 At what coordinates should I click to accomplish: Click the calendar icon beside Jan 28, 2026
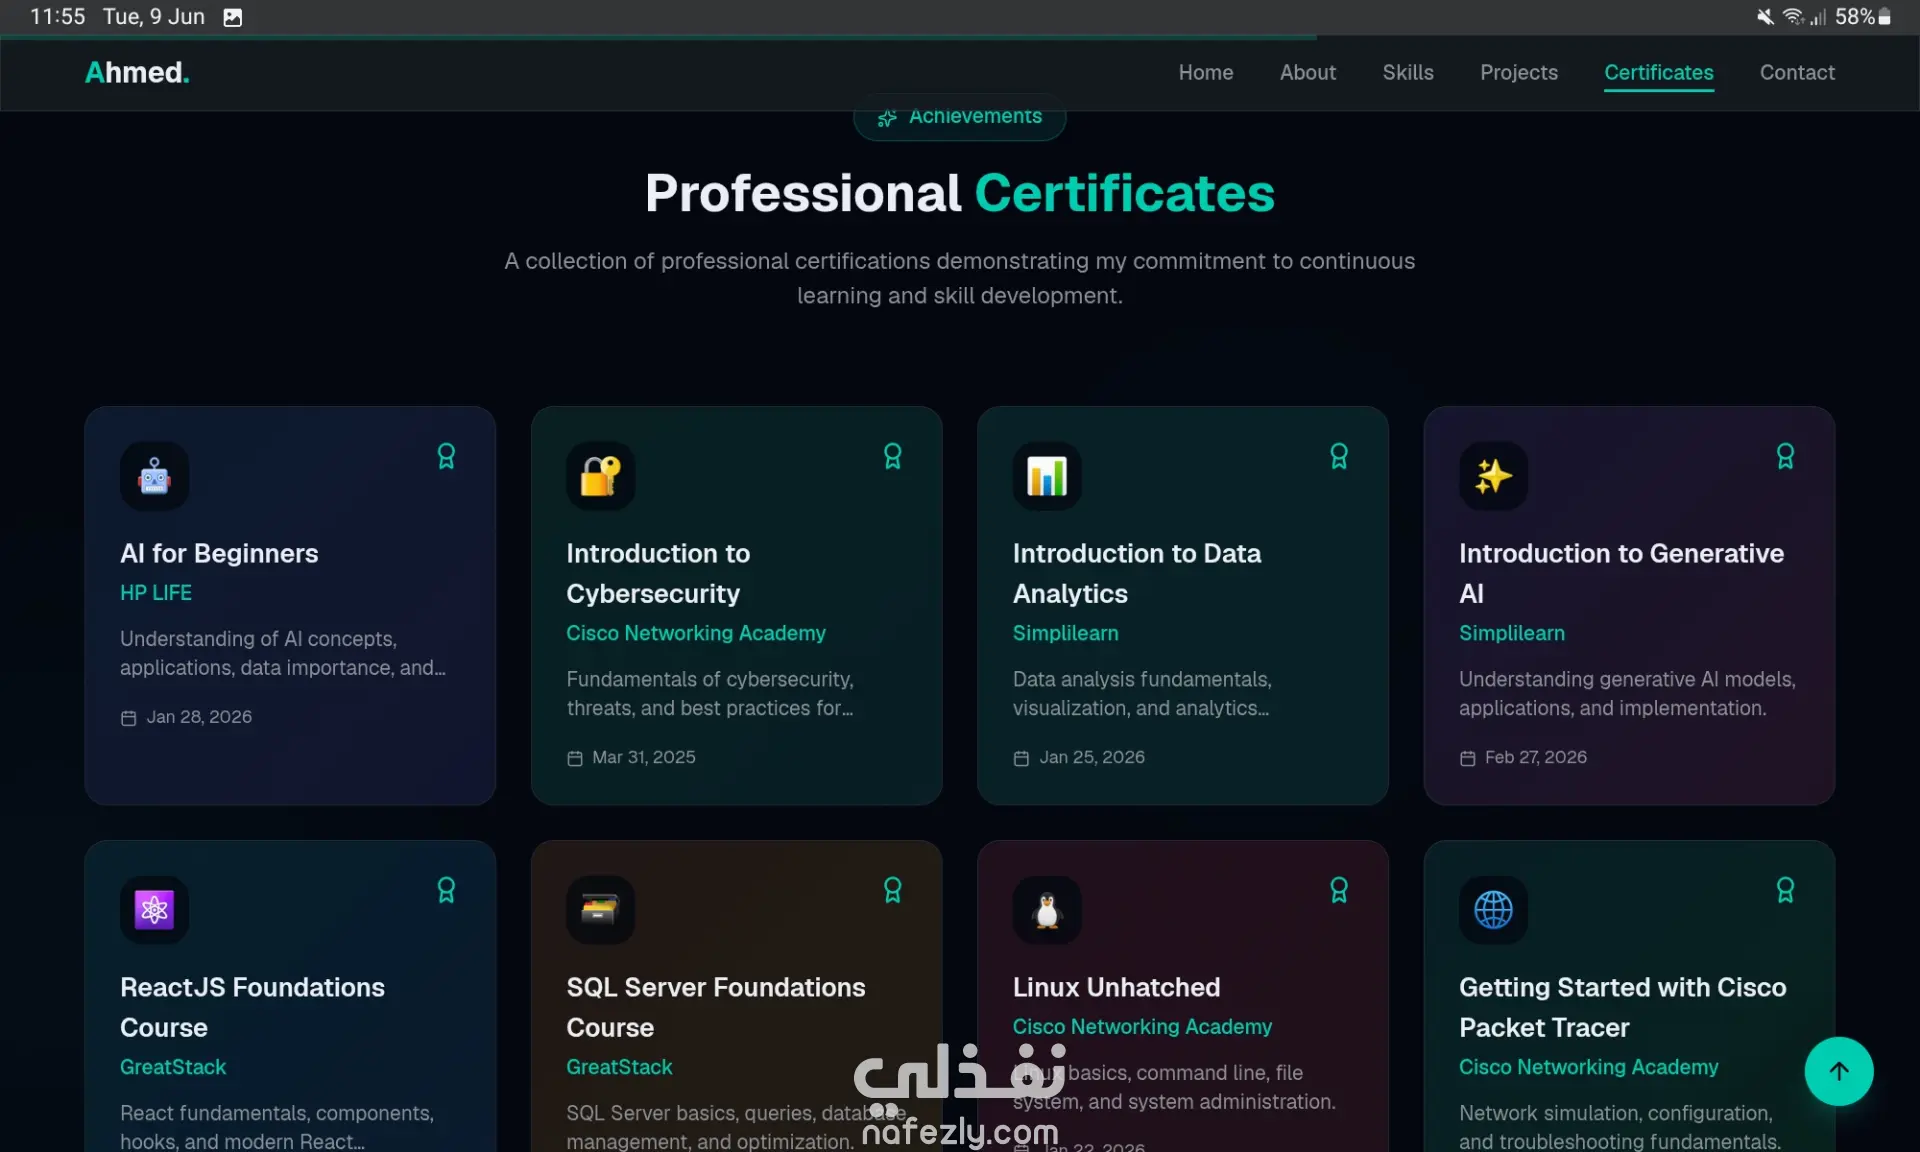pyautogui.click(x=128, y=718)
